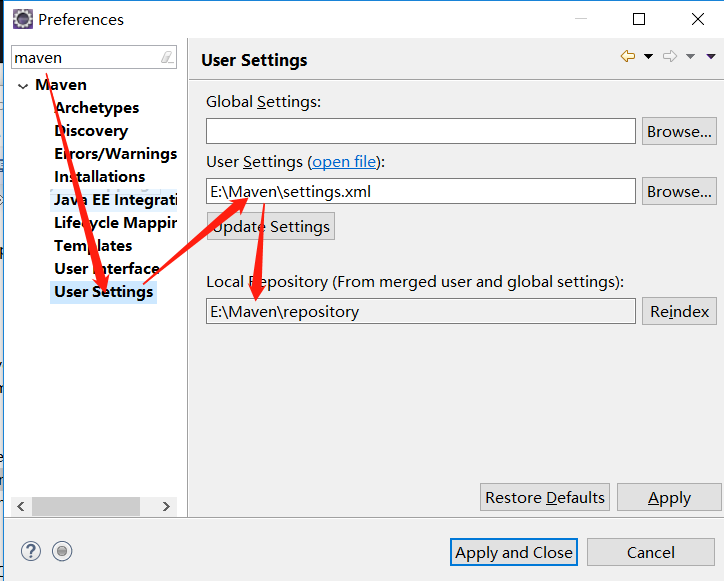
Task: Click the Apply button
Action: click(669, 497)
